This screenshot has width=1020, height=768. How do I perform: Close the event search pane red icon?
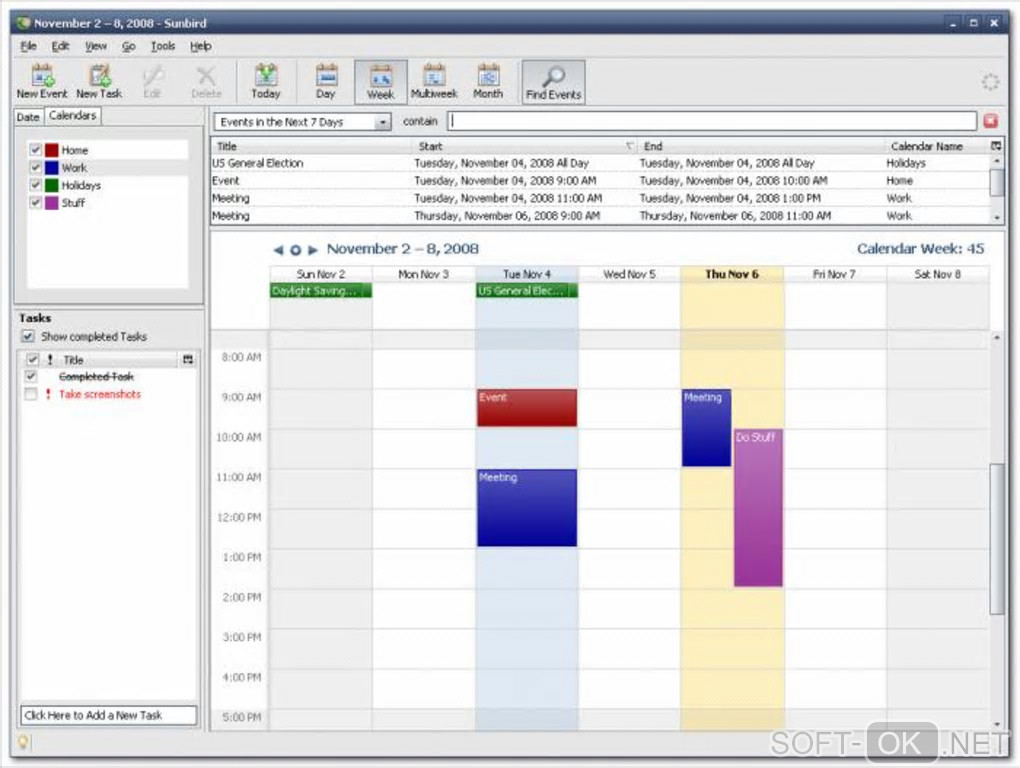pos(990,121)
